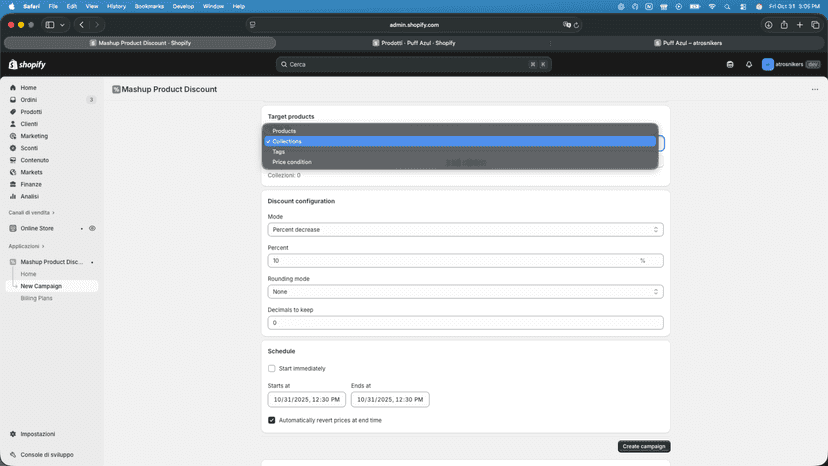
Task: Open the three-dot page actions menu
Action: click(x=815, y=89)
